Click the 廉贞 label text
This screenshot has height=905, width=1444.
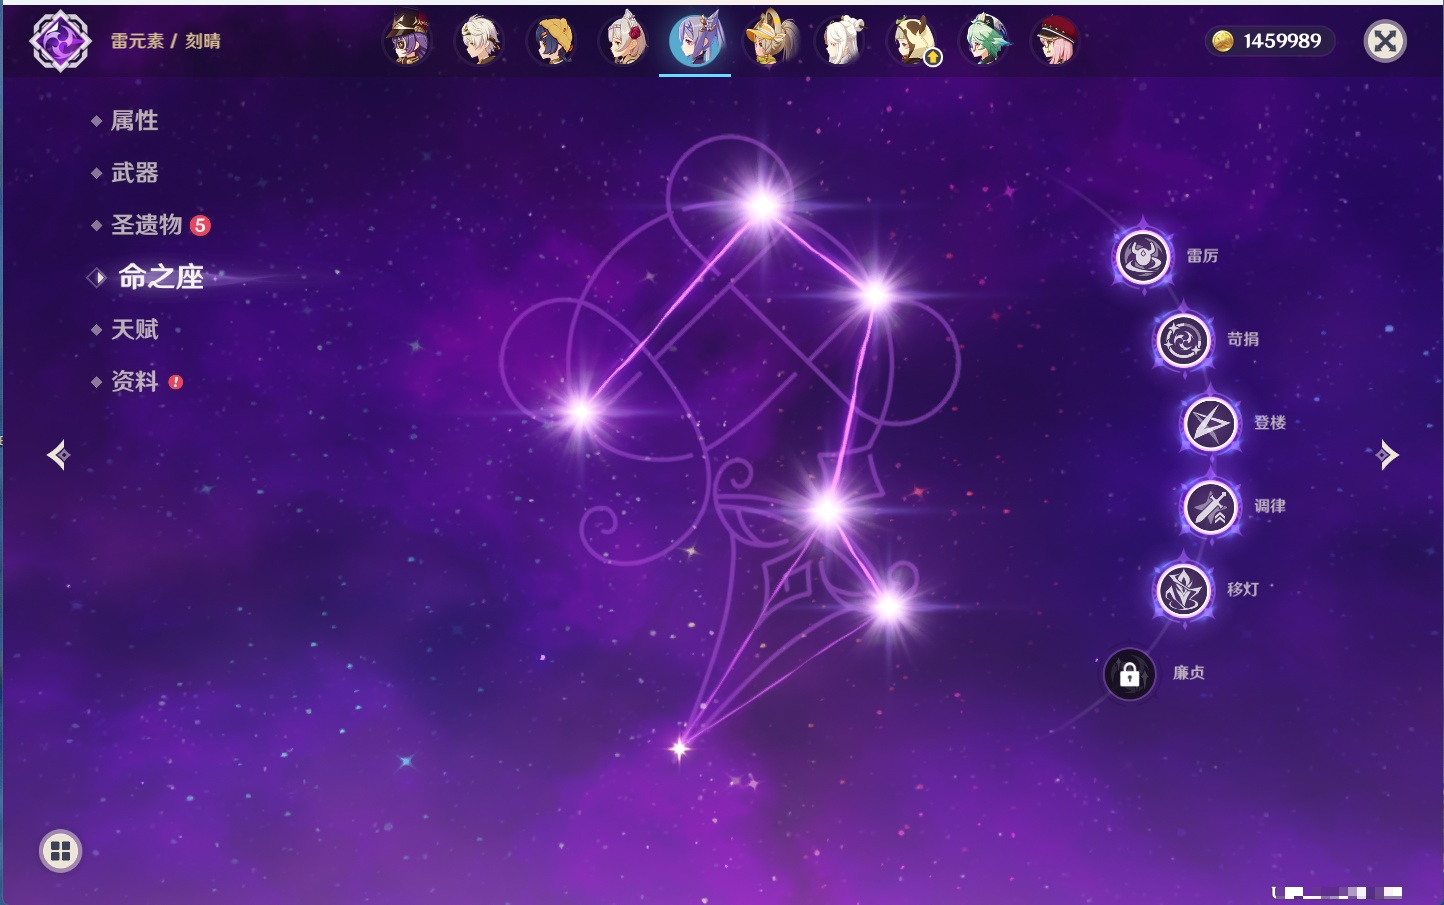tap(1189, 673)
